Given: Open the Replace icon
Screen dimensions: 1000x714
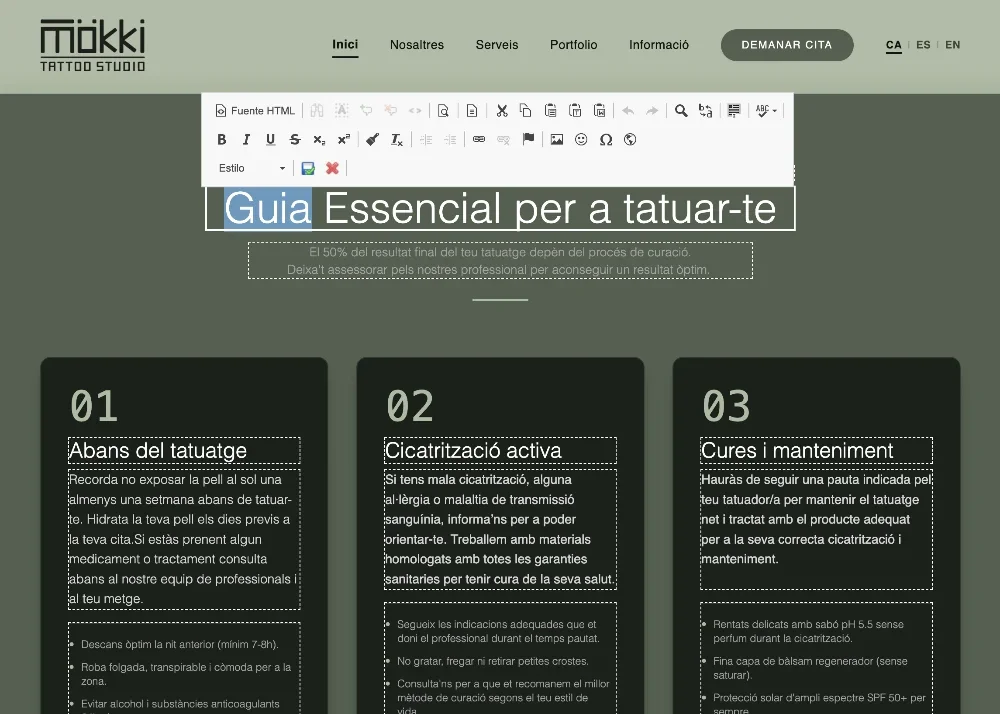Looking at the screenshot, I should [705, 111].
